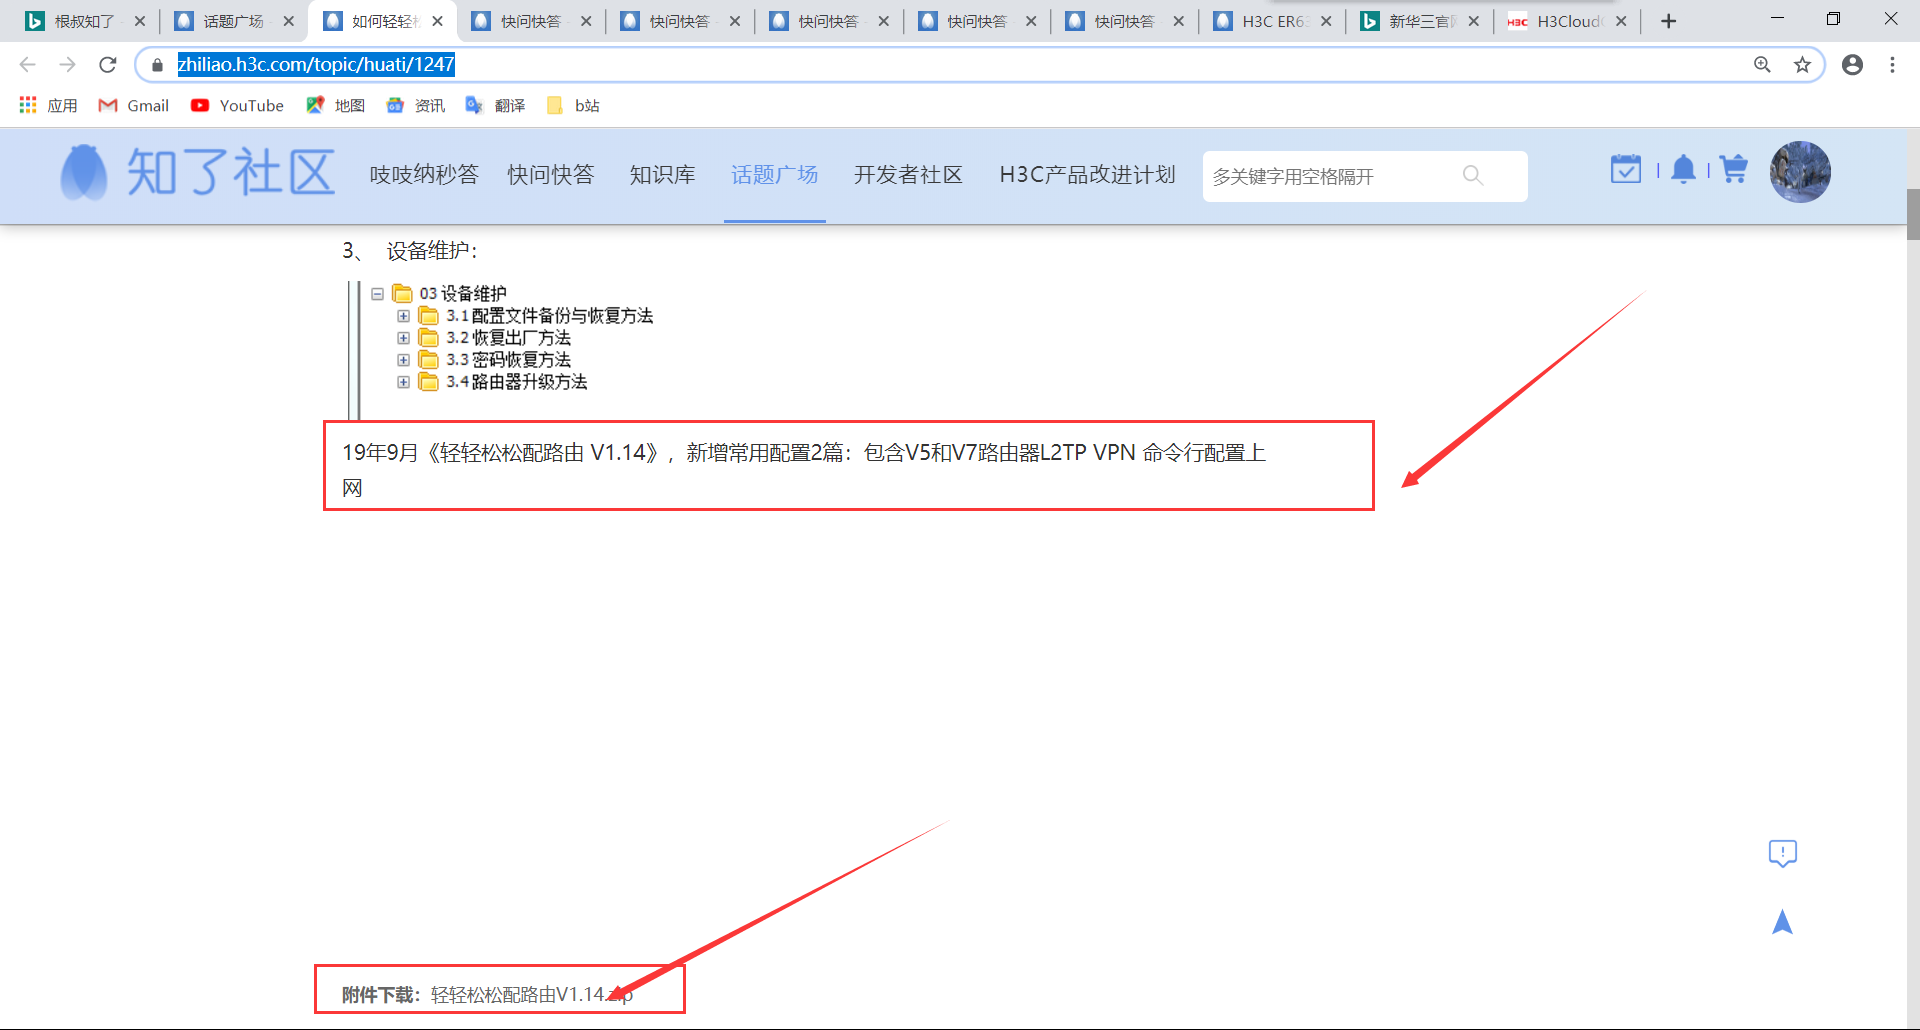Collapse the 03 设备维护 tree node
The image size is (1920, 1030).
click(377, 294)
